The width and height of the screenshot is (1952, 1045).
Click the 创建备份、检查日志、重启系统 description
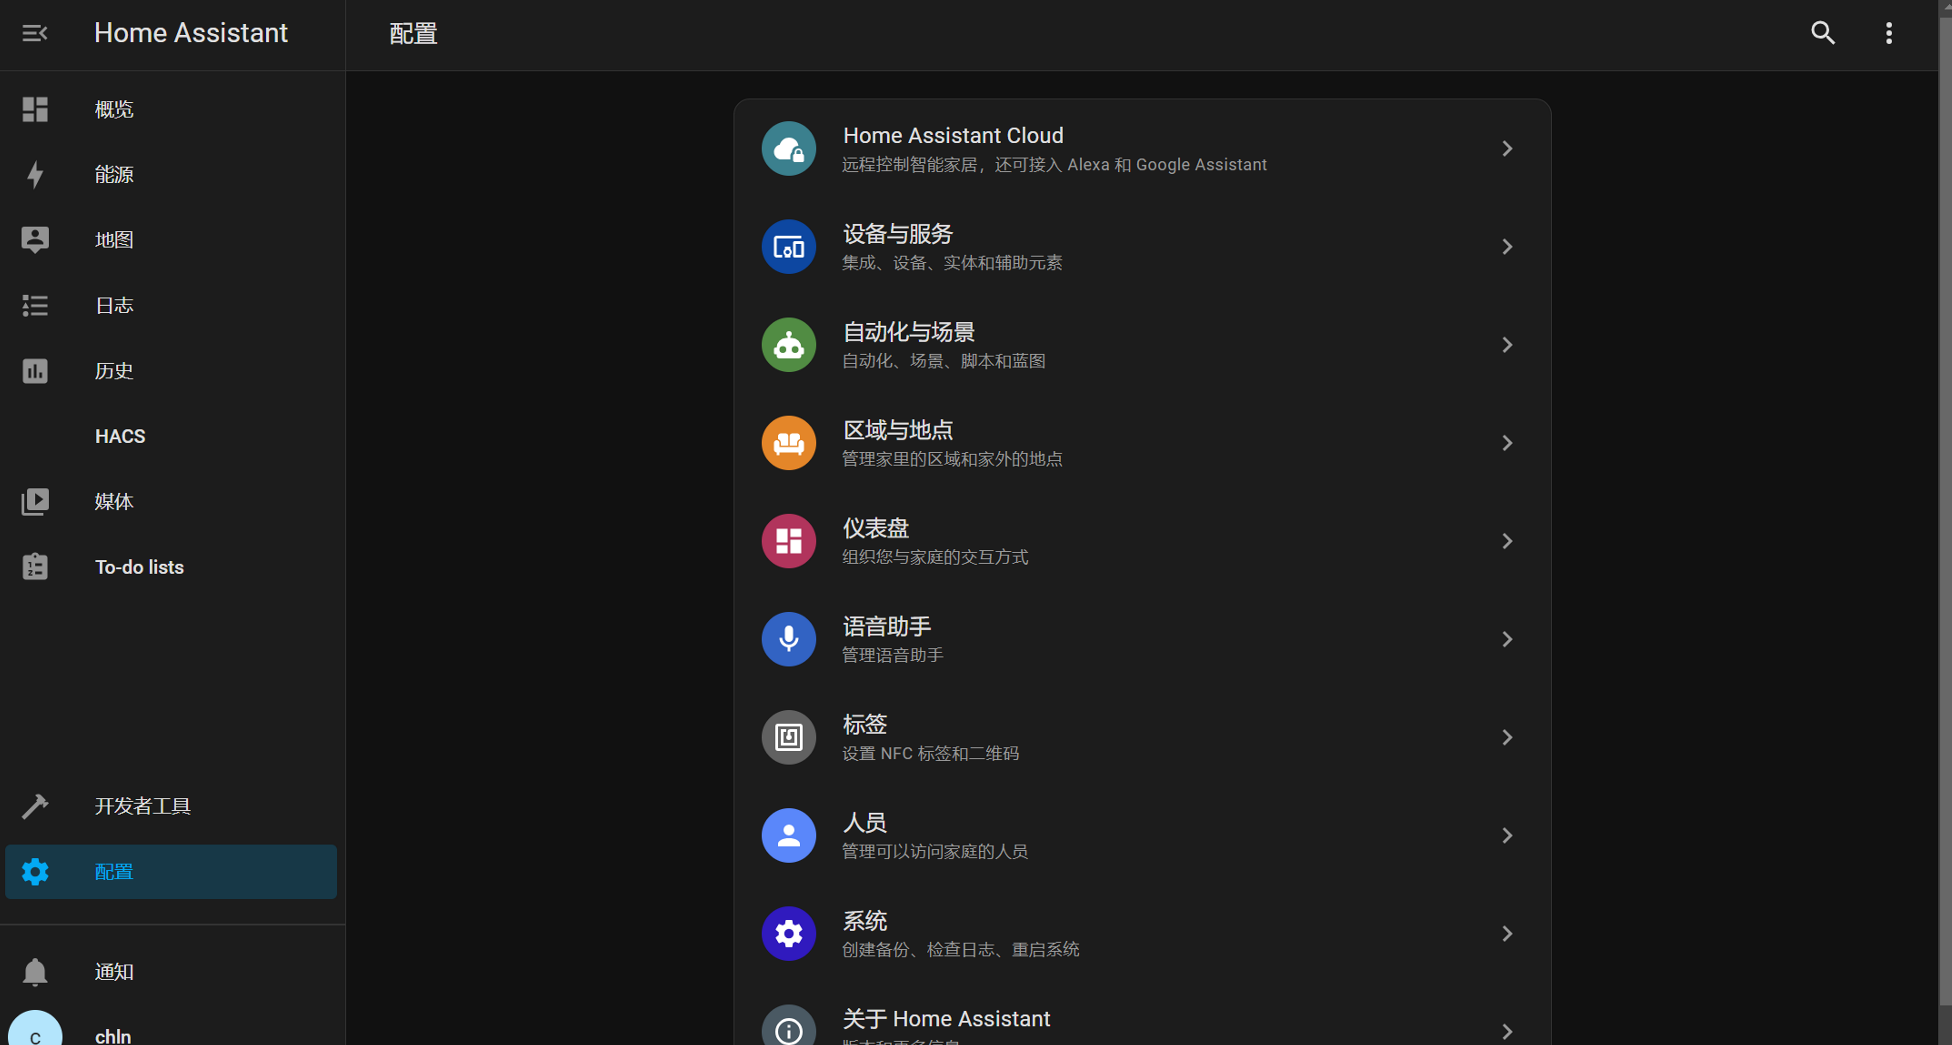960,949
